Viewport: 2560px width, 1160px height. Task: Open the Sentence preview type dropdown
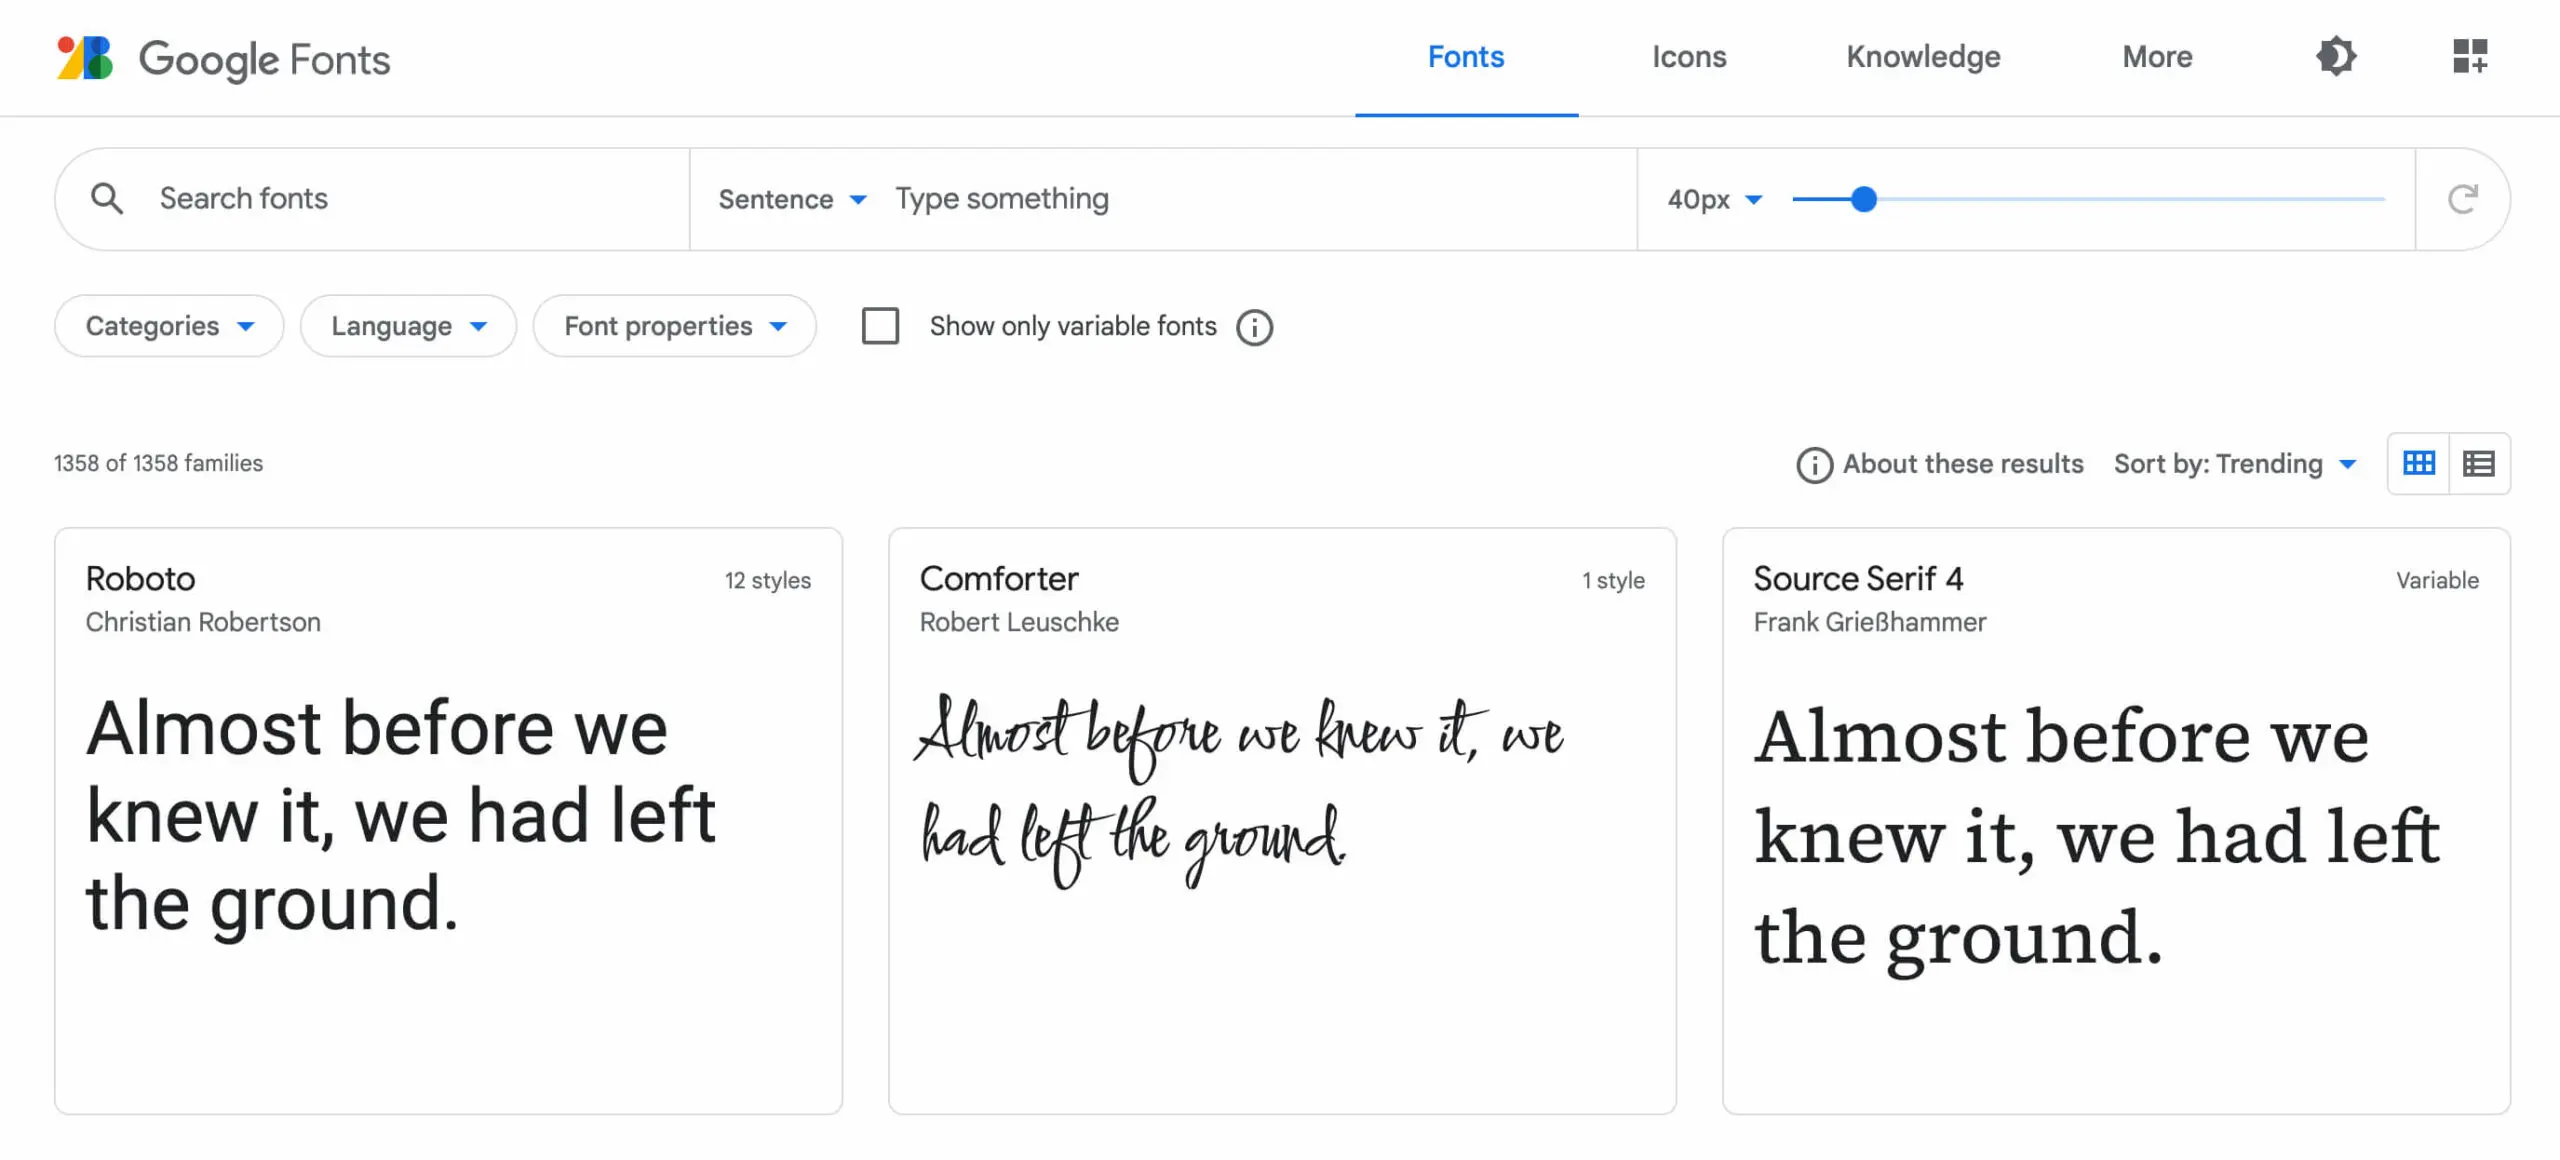pos(792,199)
